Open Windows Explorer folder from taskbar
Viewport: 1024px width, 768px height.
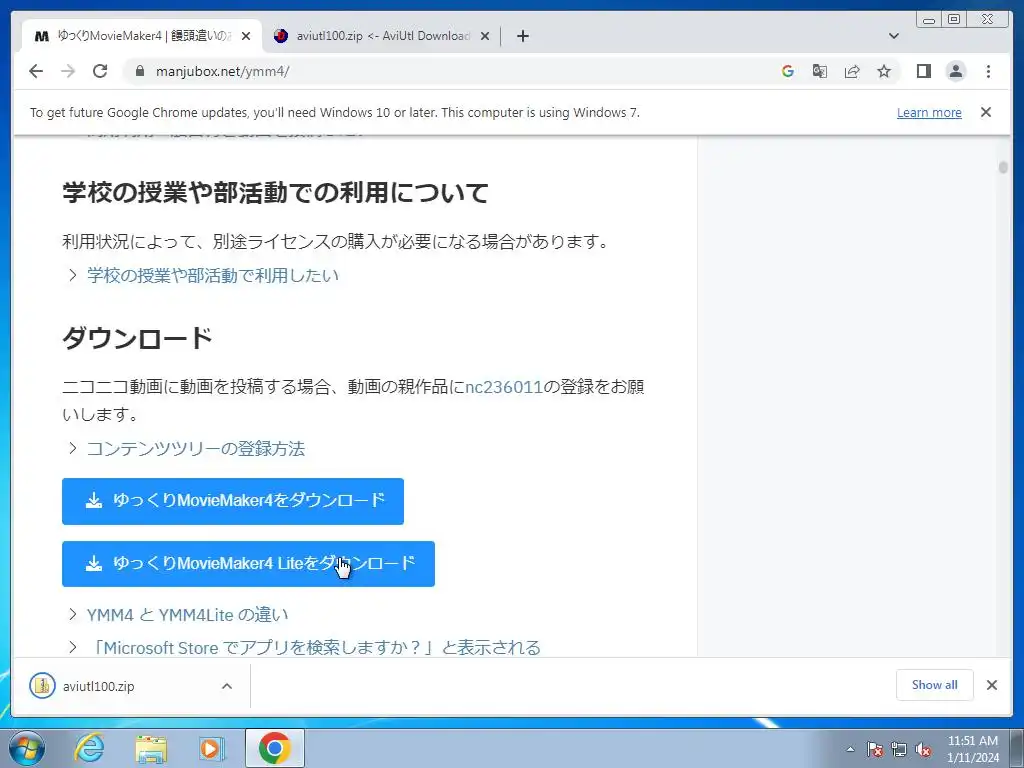click(x=151, y=748)
